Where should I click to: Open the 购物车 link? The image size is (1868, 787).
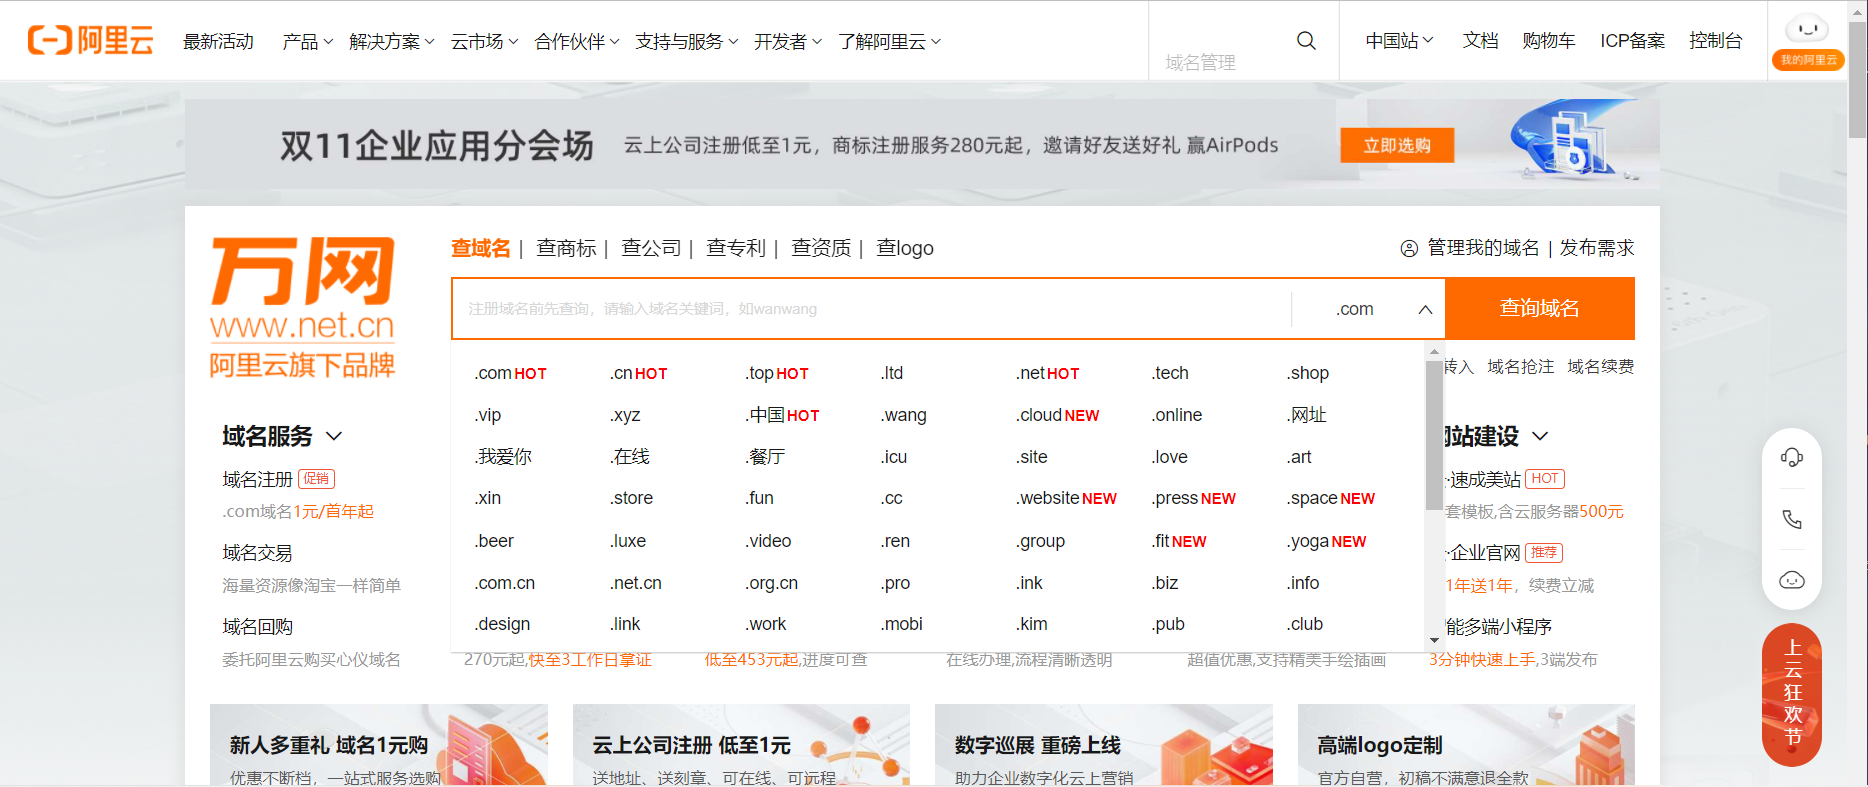[1548, 40]
